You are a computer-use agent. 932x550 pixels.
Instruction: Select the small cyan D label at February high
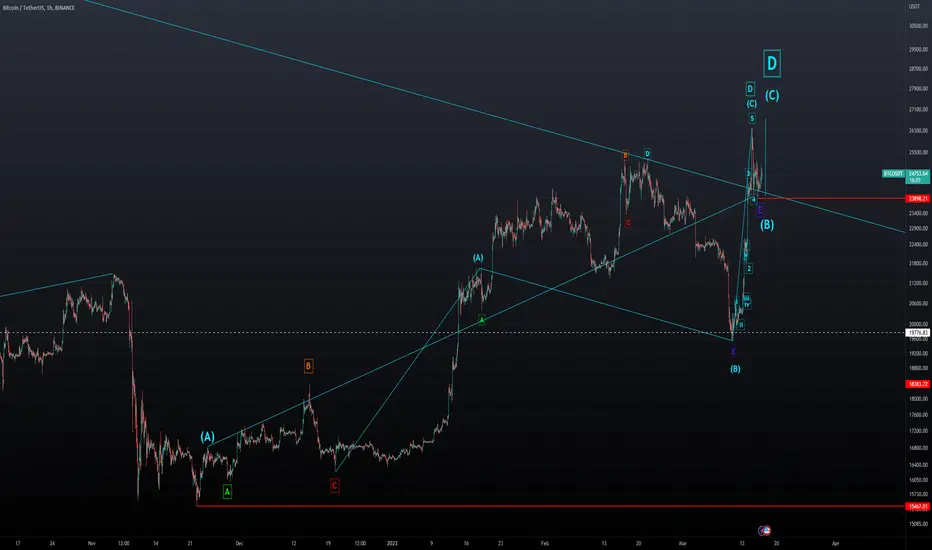pyautogui.click(x=647, y=153)
